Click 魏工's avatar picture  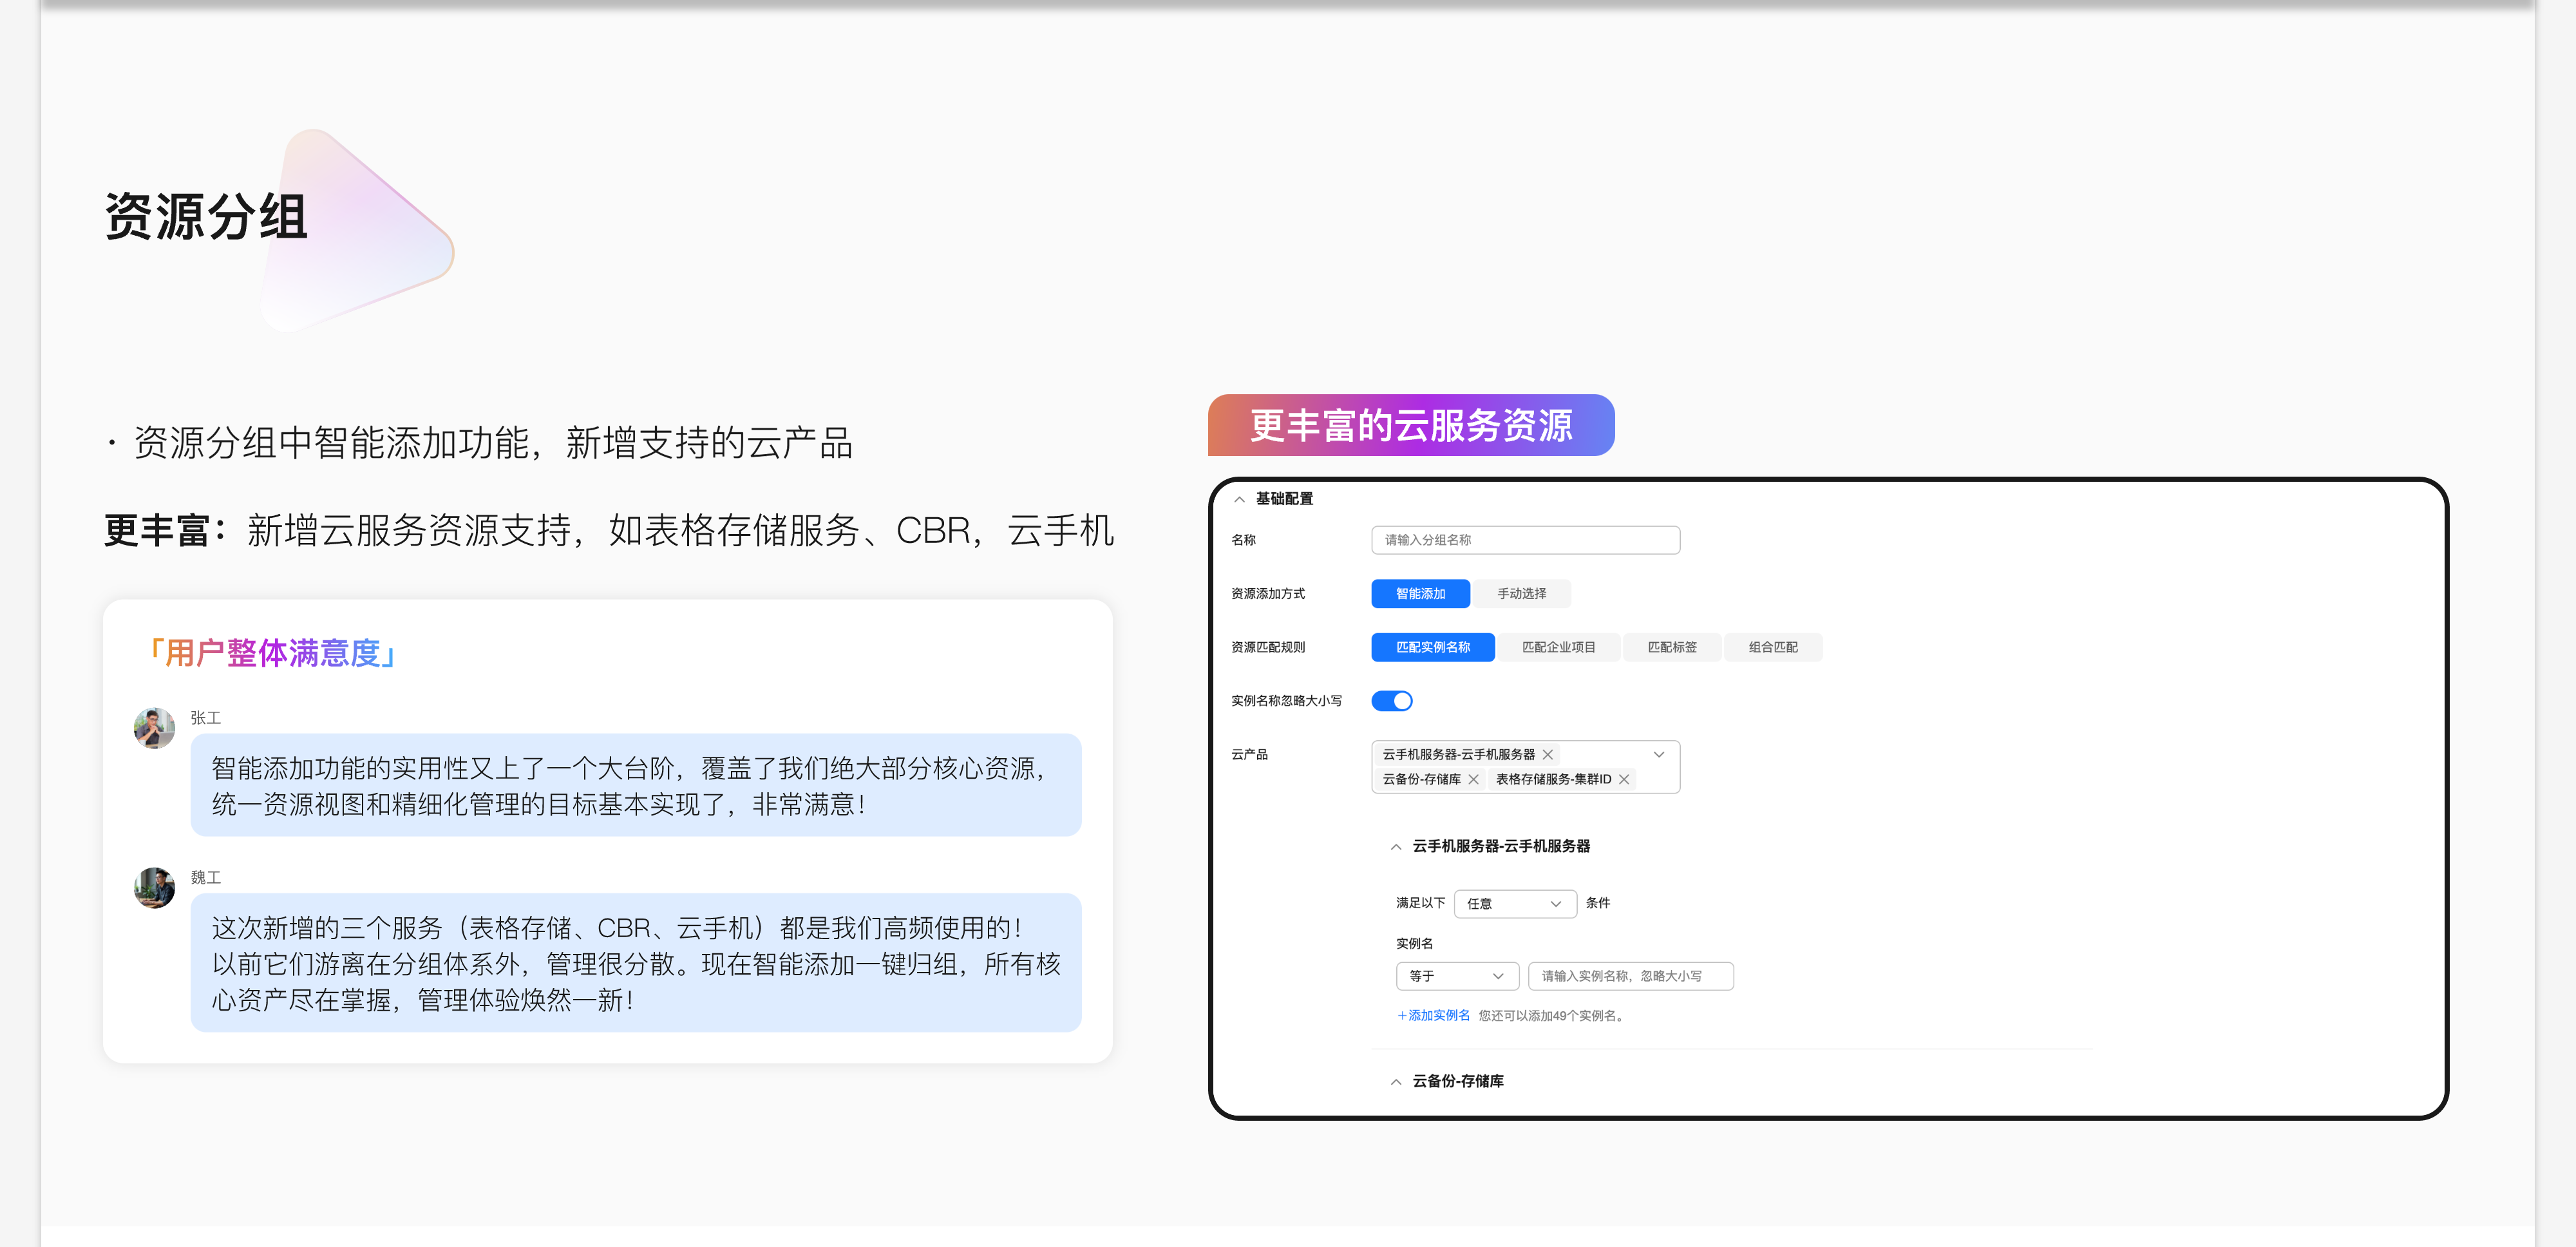tap(154, 887)
